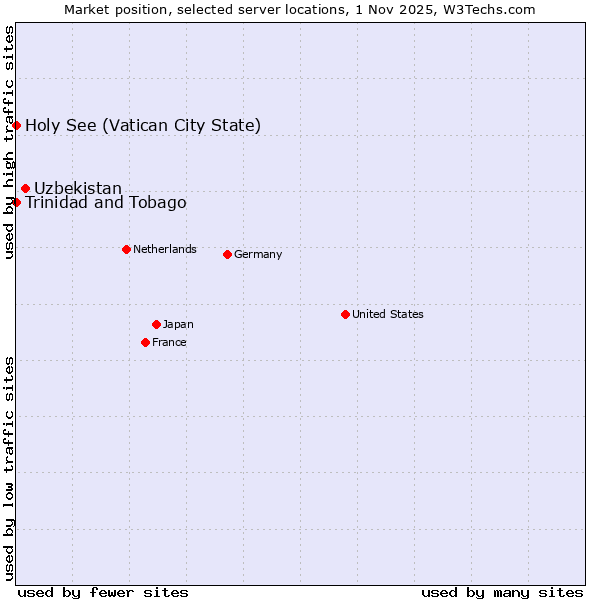600x600 pixels.
Task: Click the Netherlands red data point
Action: (126, 249)
